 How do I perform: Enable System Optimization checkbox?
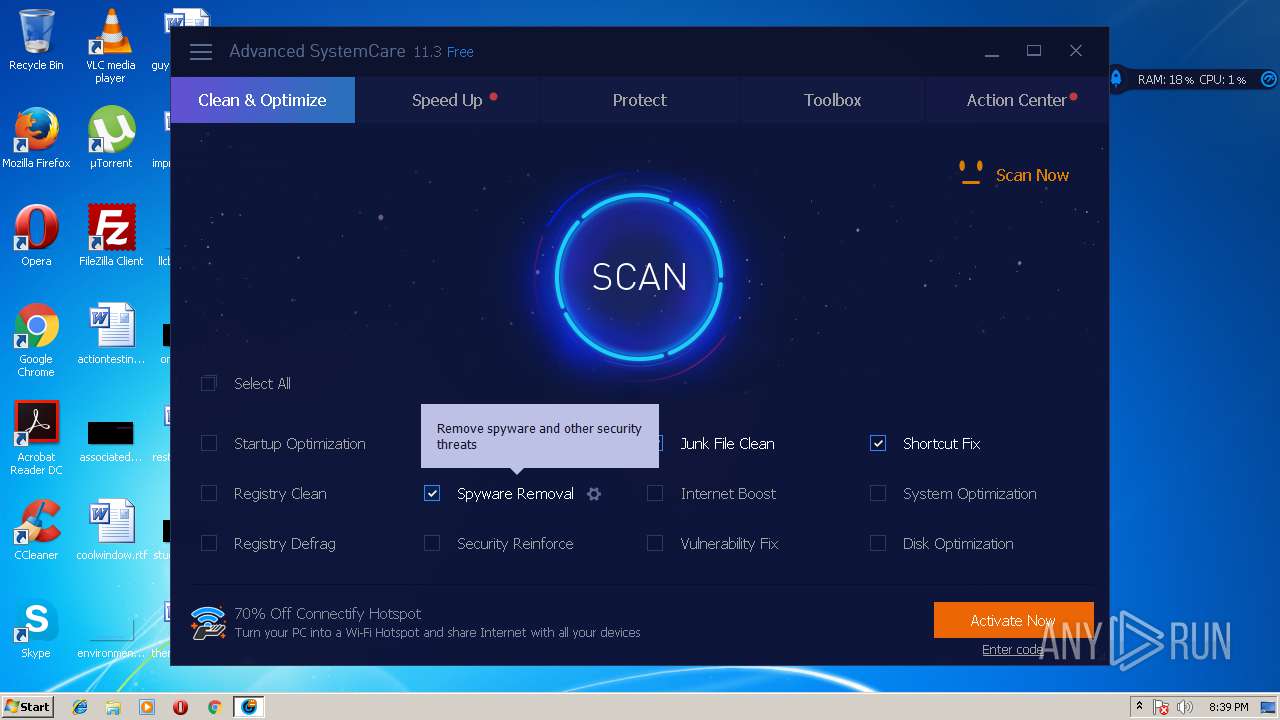click(878, 494)
